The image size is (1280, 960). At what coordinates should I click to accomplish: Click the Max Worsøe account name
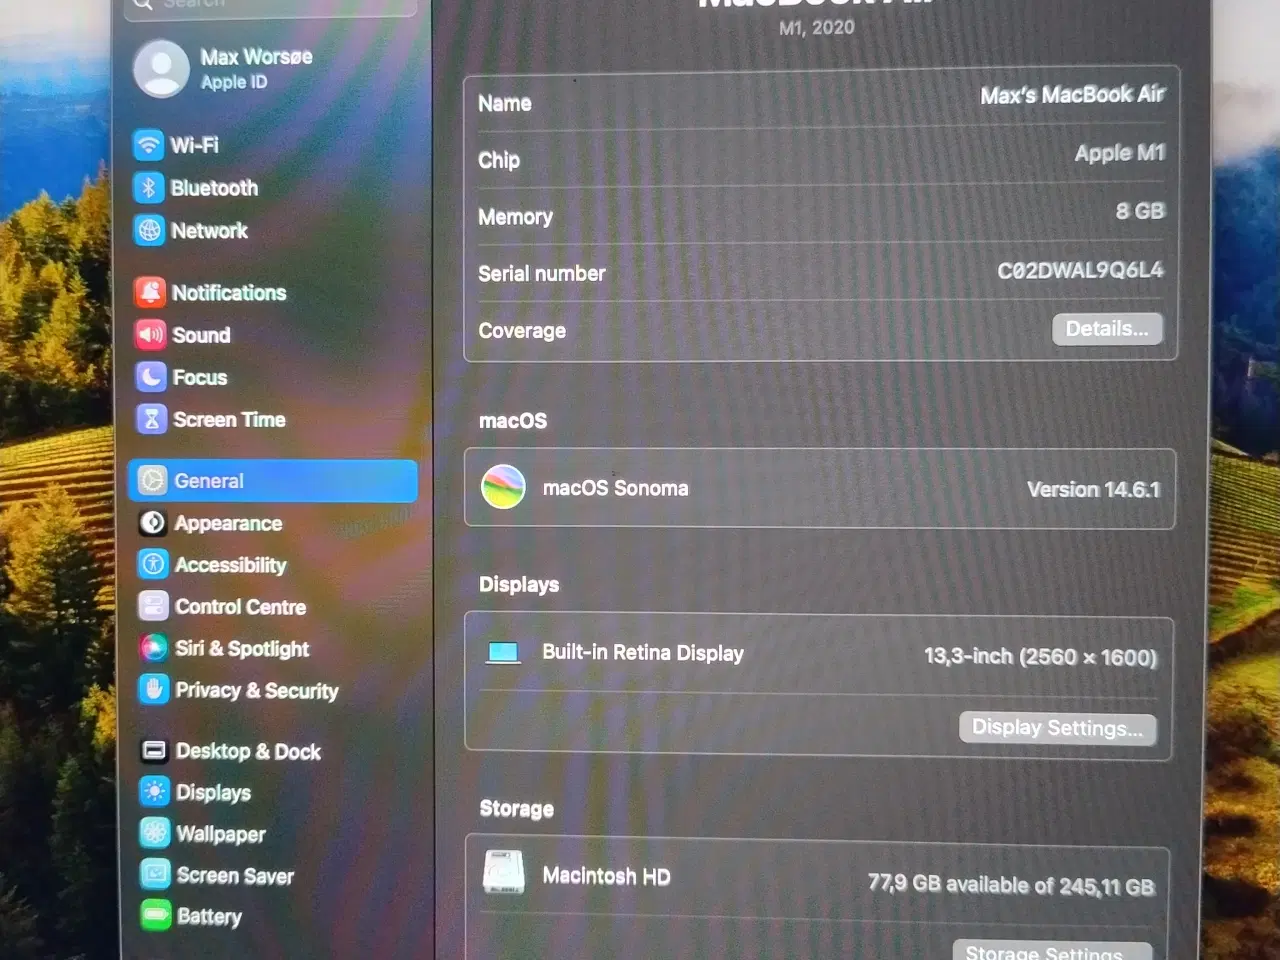tap(256, 57)
